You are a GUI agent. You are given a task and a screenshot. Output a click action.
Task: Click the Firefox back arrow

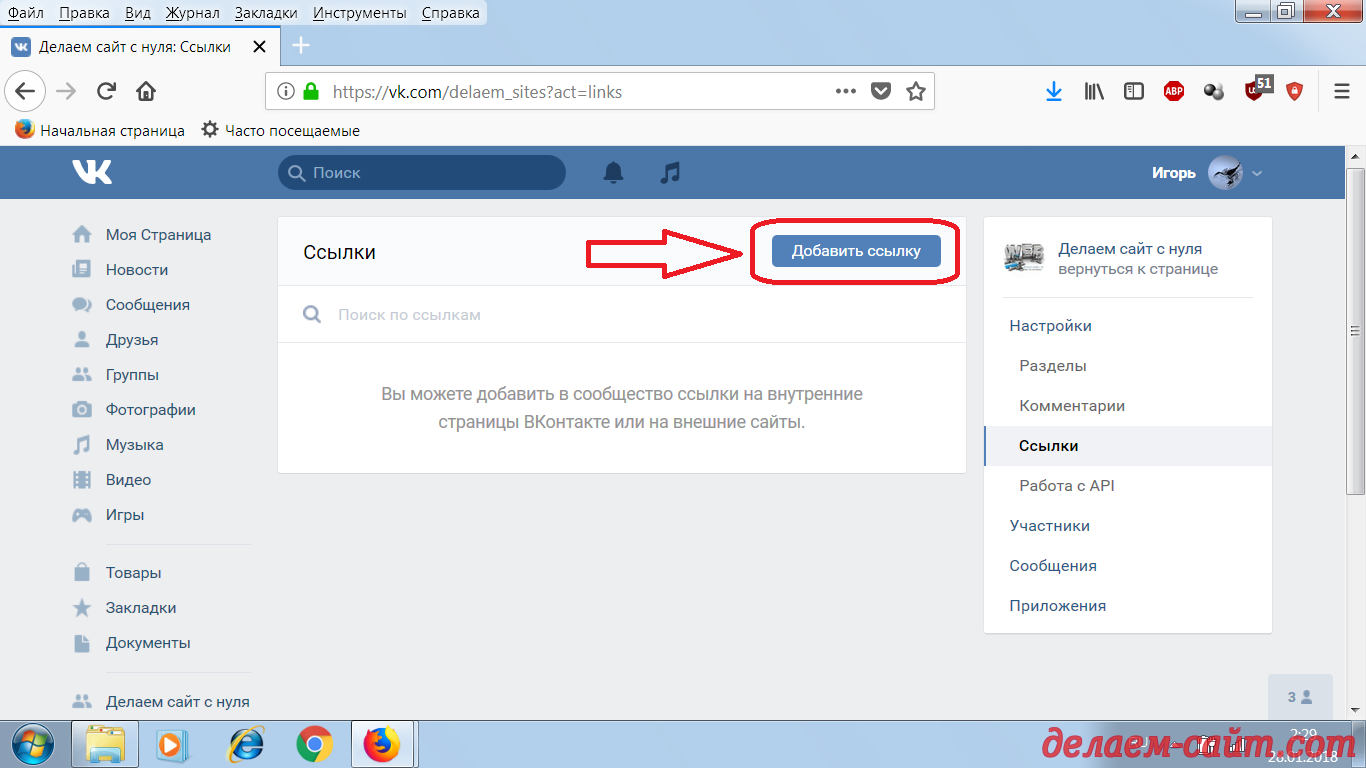coord(25,92)
